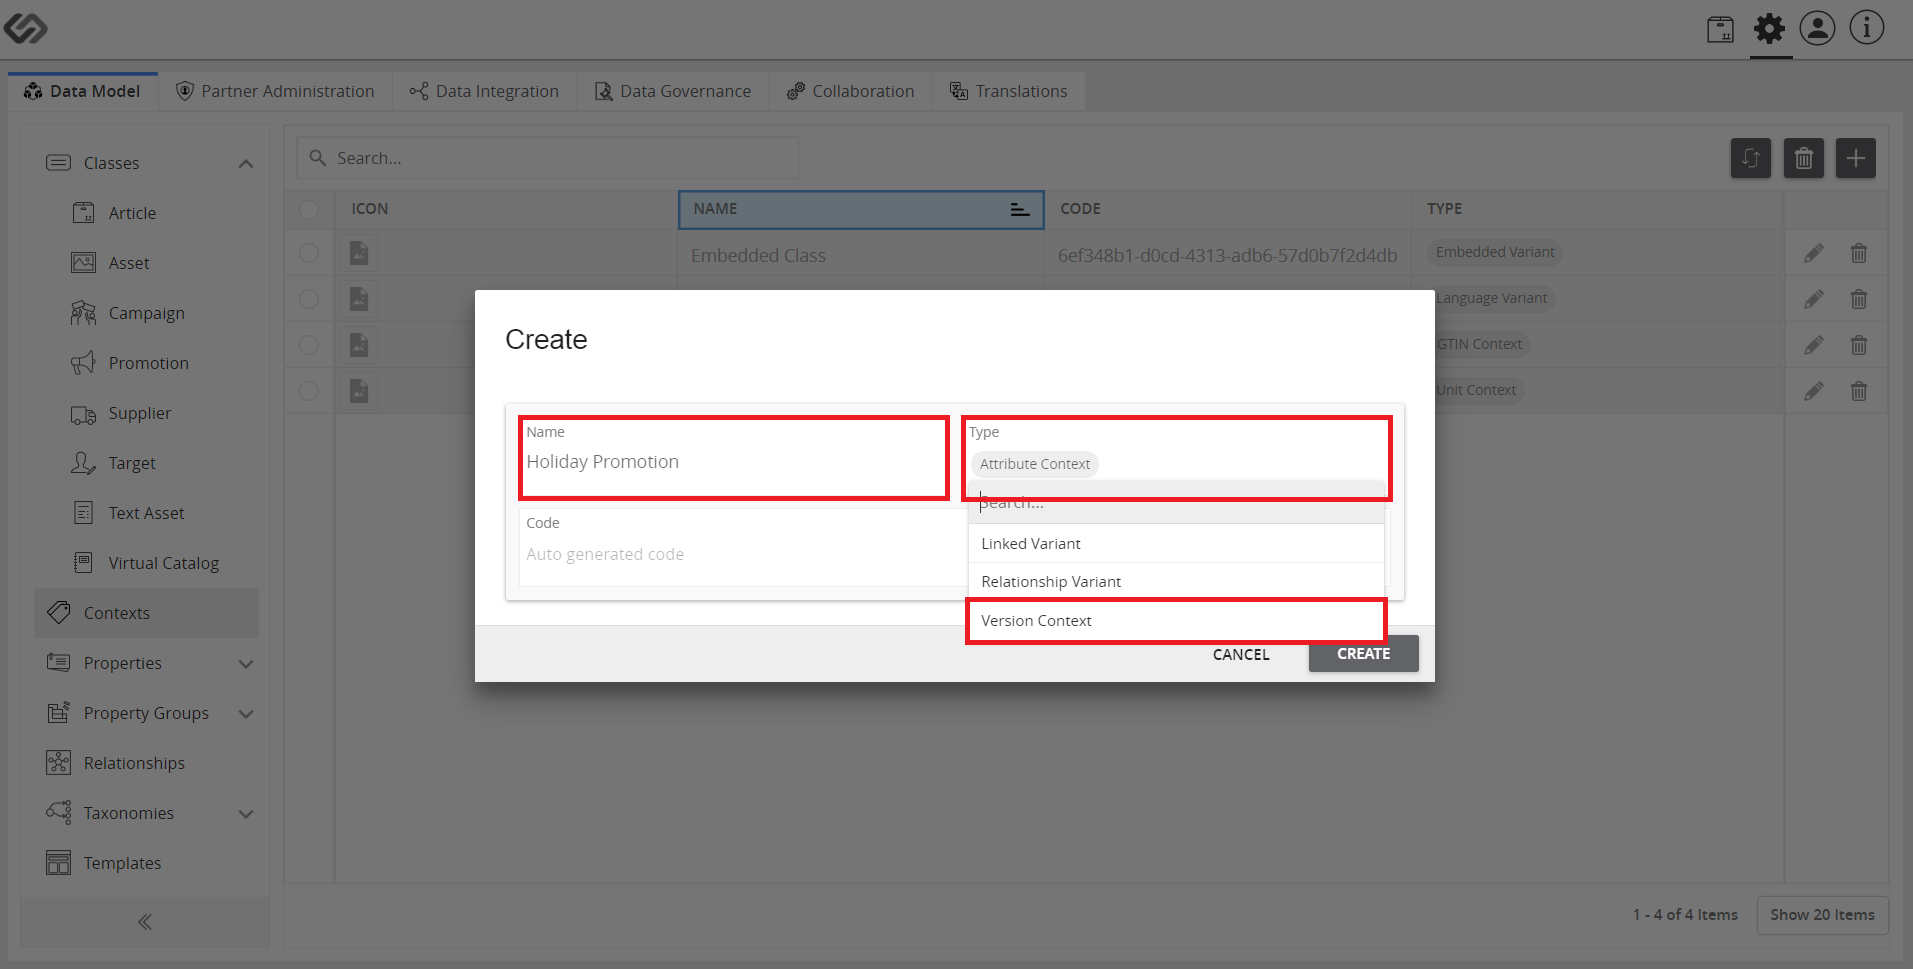
Task: Delete the GTIN Context row
Action: [1858, 345]
